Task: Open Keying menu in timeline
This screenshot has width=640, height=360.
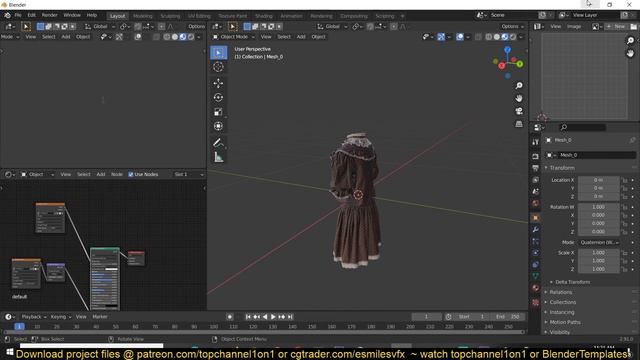Action: coord(60,317)
